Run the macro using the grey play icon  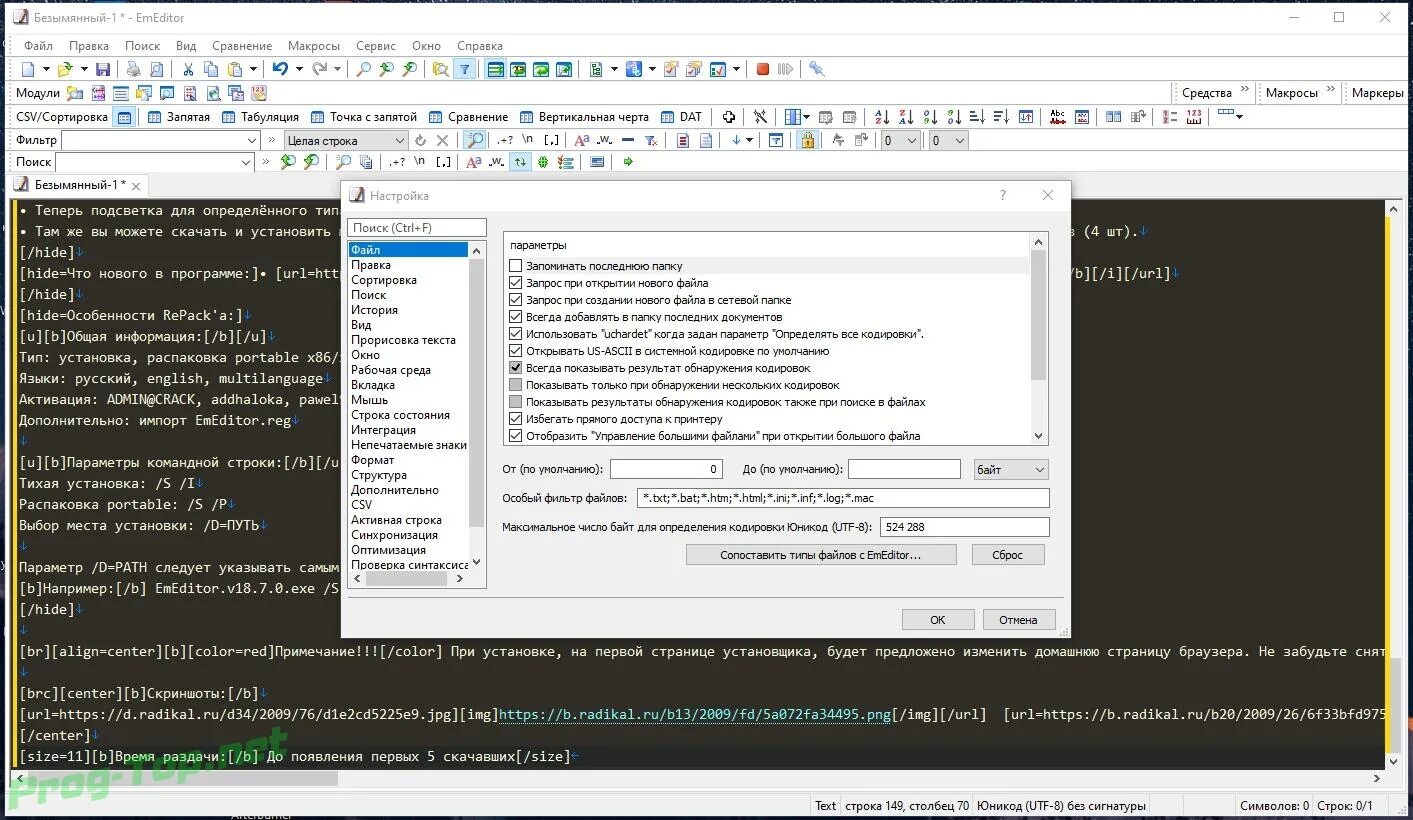[x=785, y=69]
